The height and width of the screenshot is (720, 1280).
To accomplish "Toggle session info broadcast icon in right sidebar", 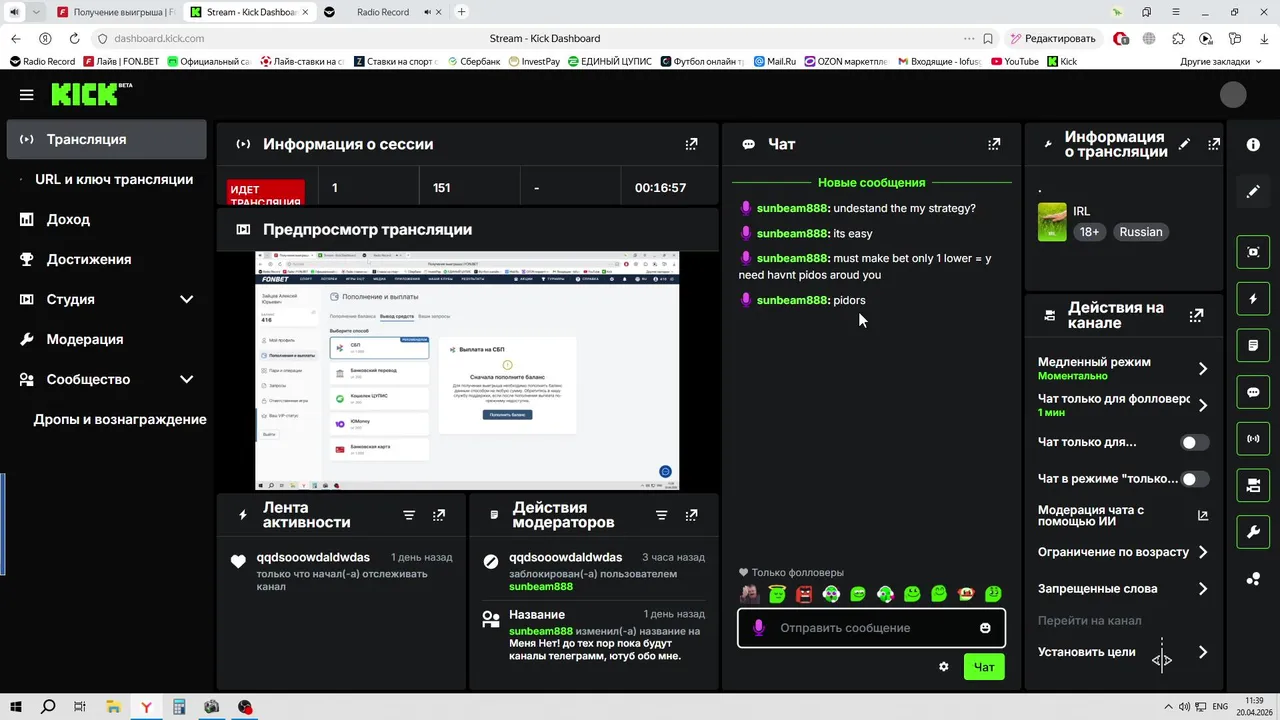I will point(1253,439).
